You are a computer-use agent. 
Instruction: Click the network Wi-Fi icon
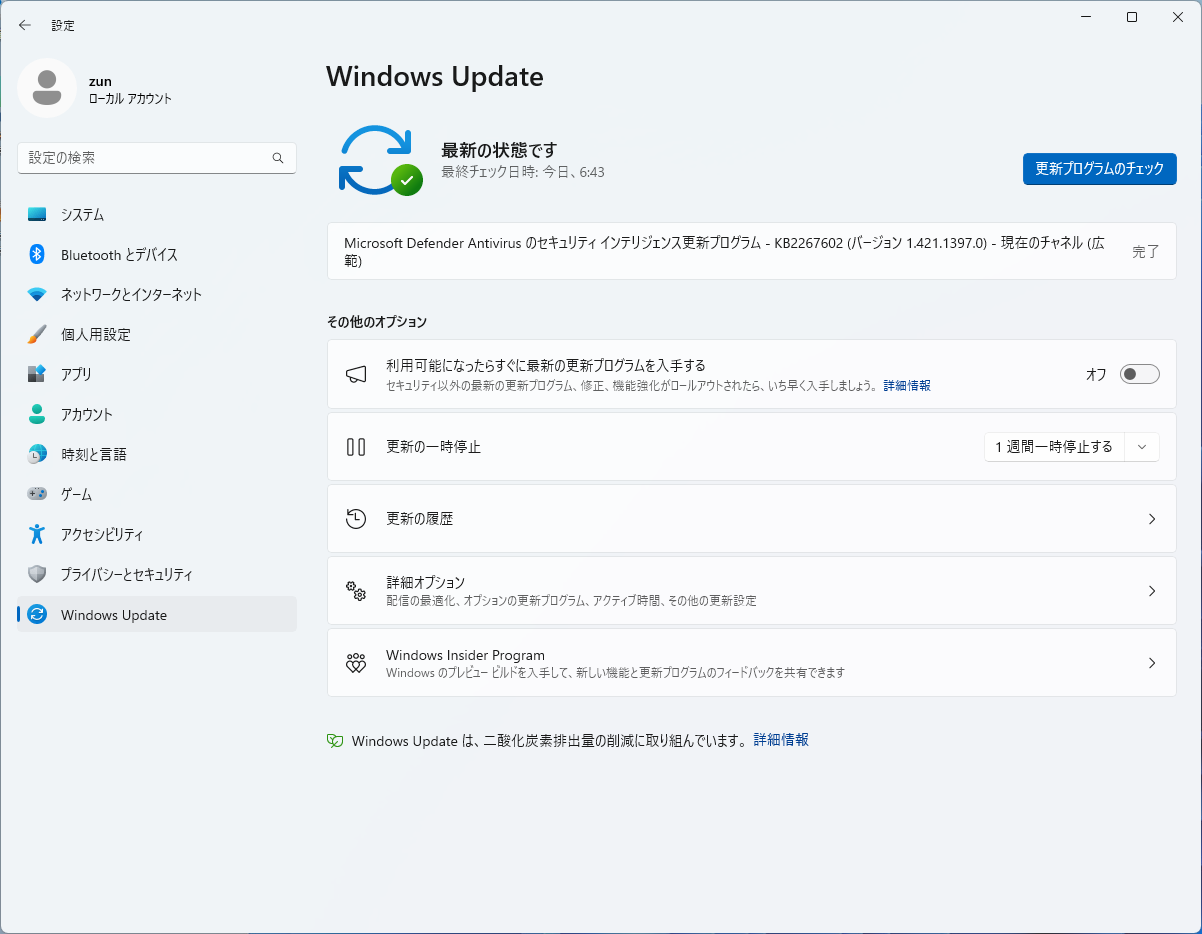37,294
